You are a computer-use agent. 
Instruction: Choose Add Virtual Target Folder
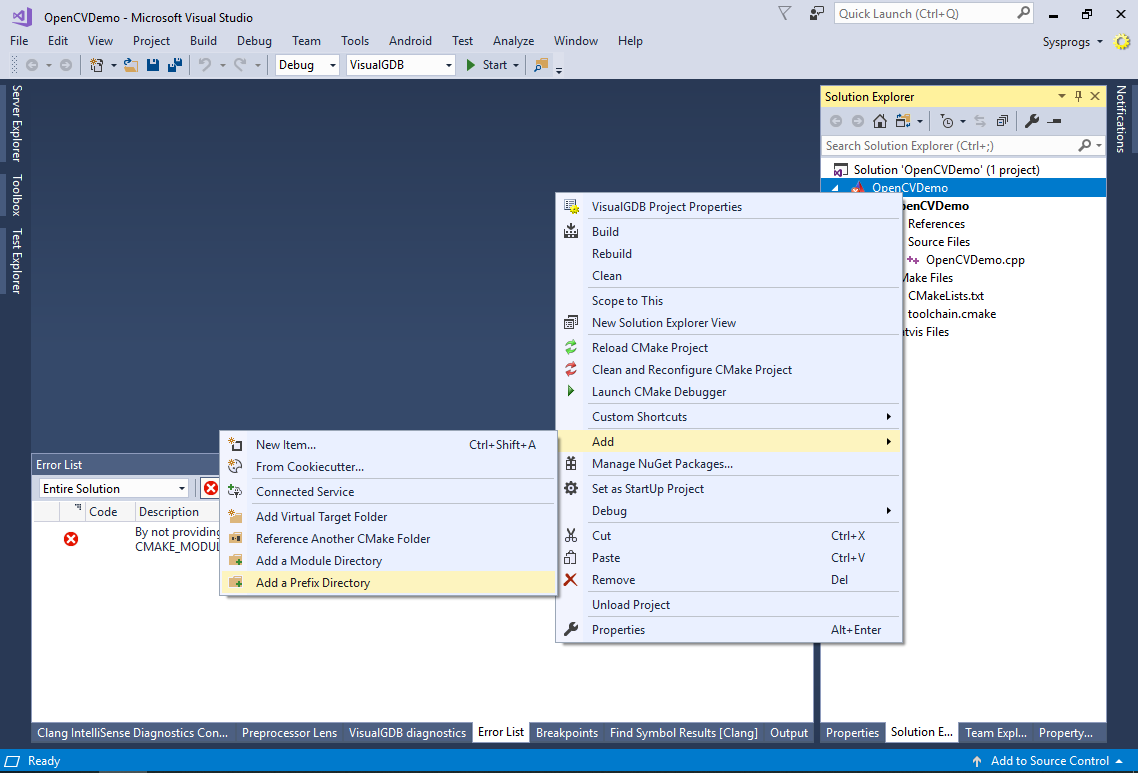388,517
